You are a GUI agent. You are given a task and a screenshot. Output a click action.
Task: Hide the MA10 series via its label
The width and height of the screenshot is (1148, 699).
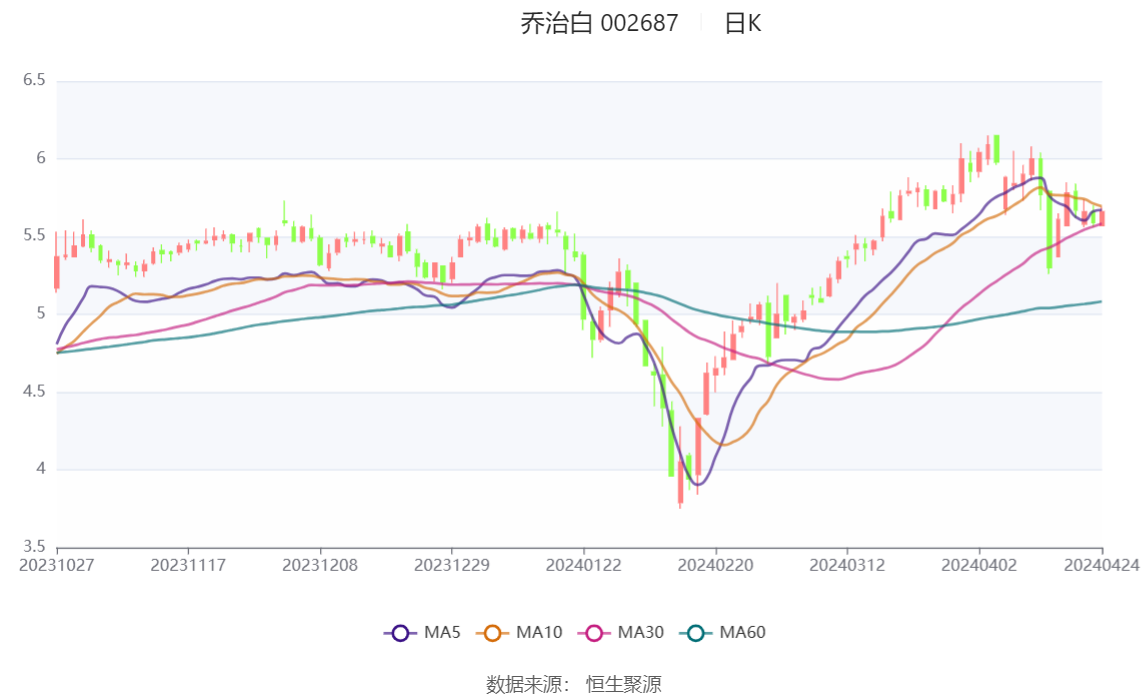click(x=539, y=633)
